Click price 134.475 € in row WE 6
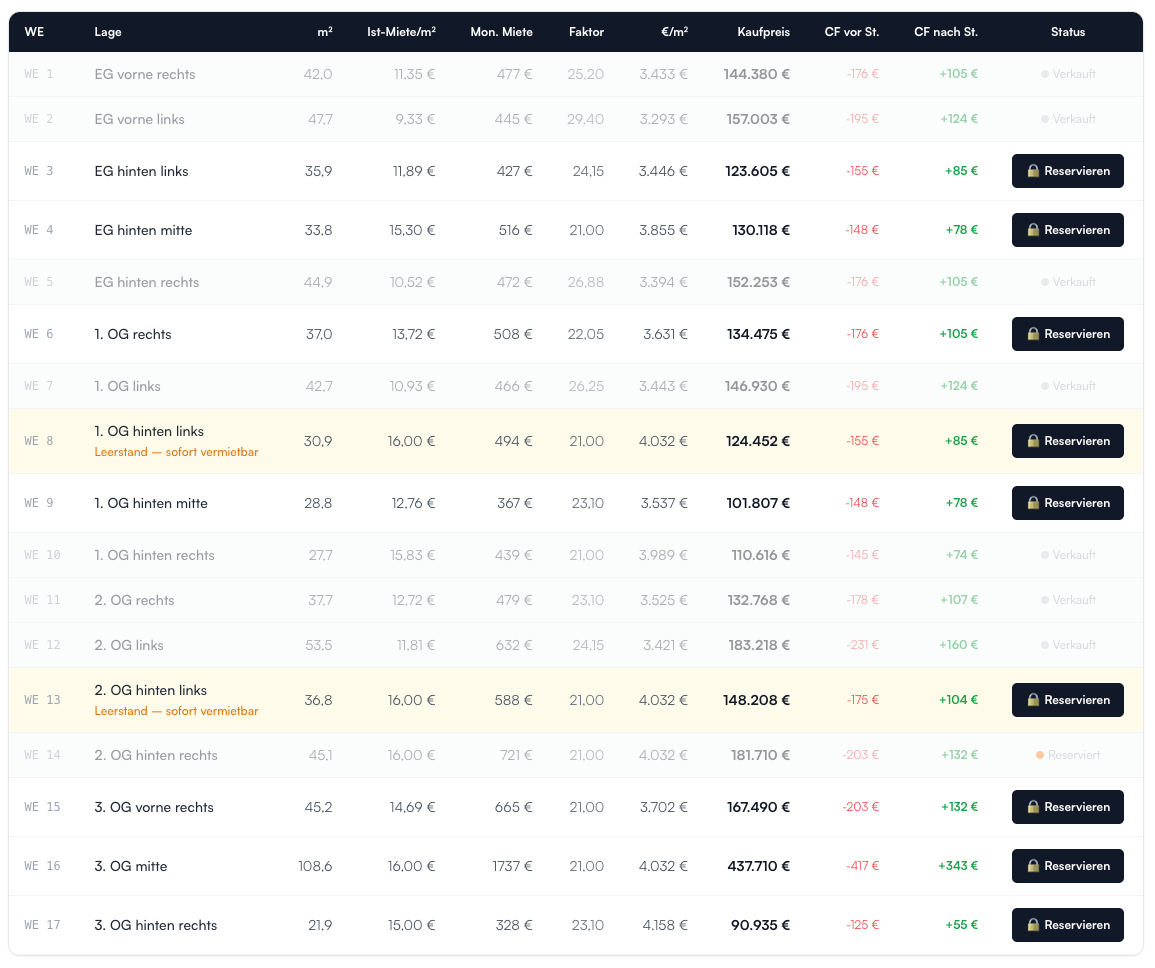Viewport: 1155px width, 968px height. [758, 334]
